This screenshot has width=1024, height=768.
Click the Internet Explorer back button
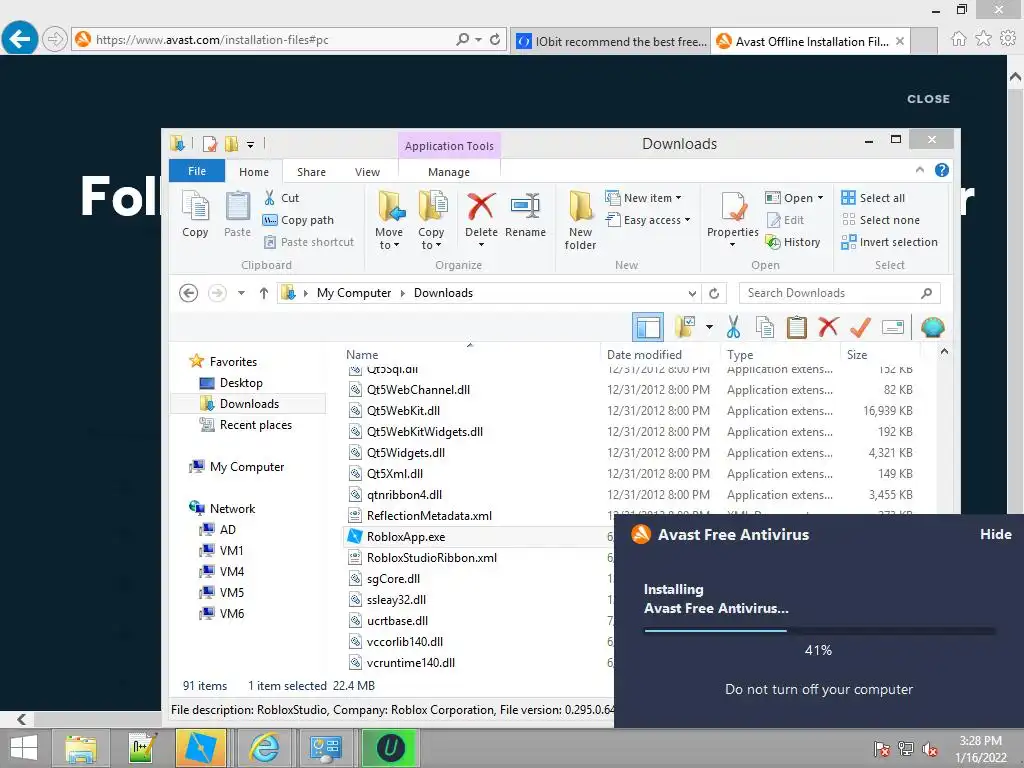pyautogui.click(x=20, y=39)
